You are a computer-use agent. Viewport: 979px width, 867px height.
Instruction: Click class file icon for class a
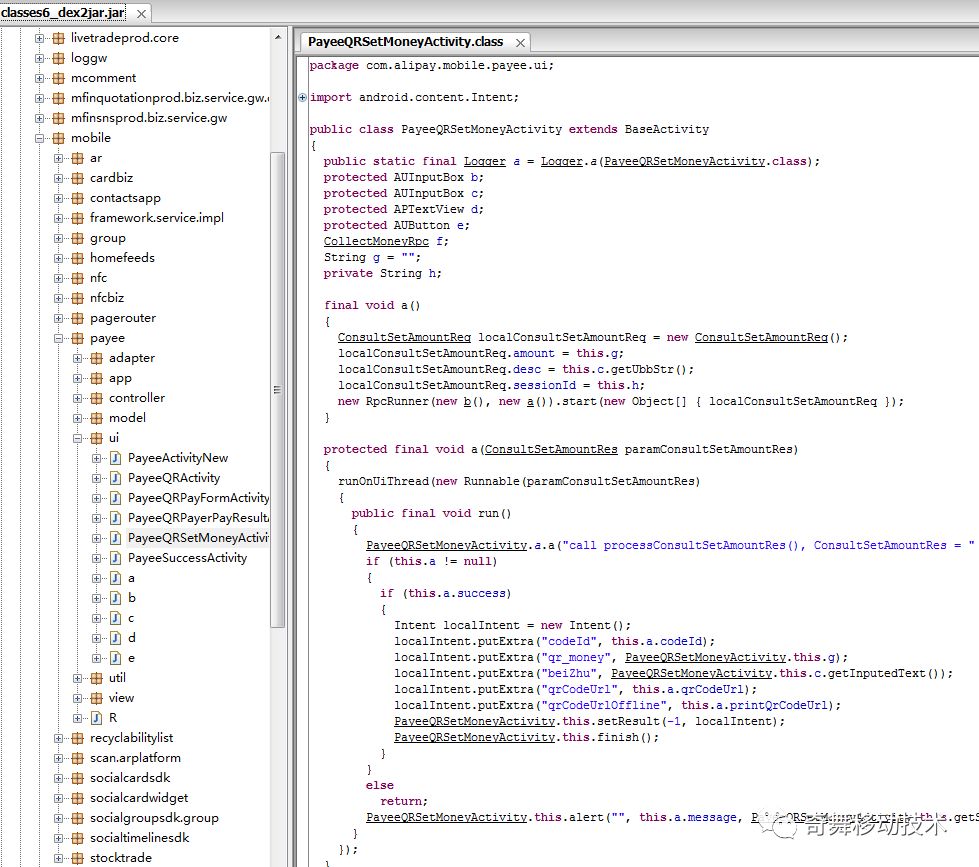coord(116,578)
